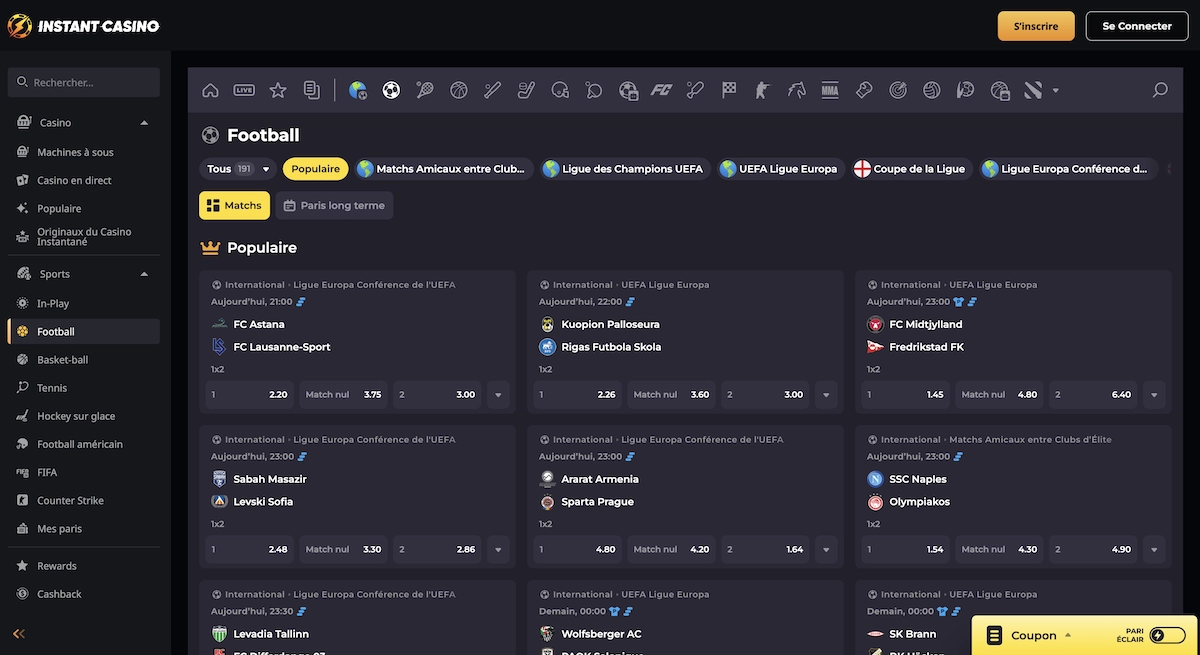Click the Darts target icon
The height and width of the screenshot is (655, 1200).
(x=897, y=90)
